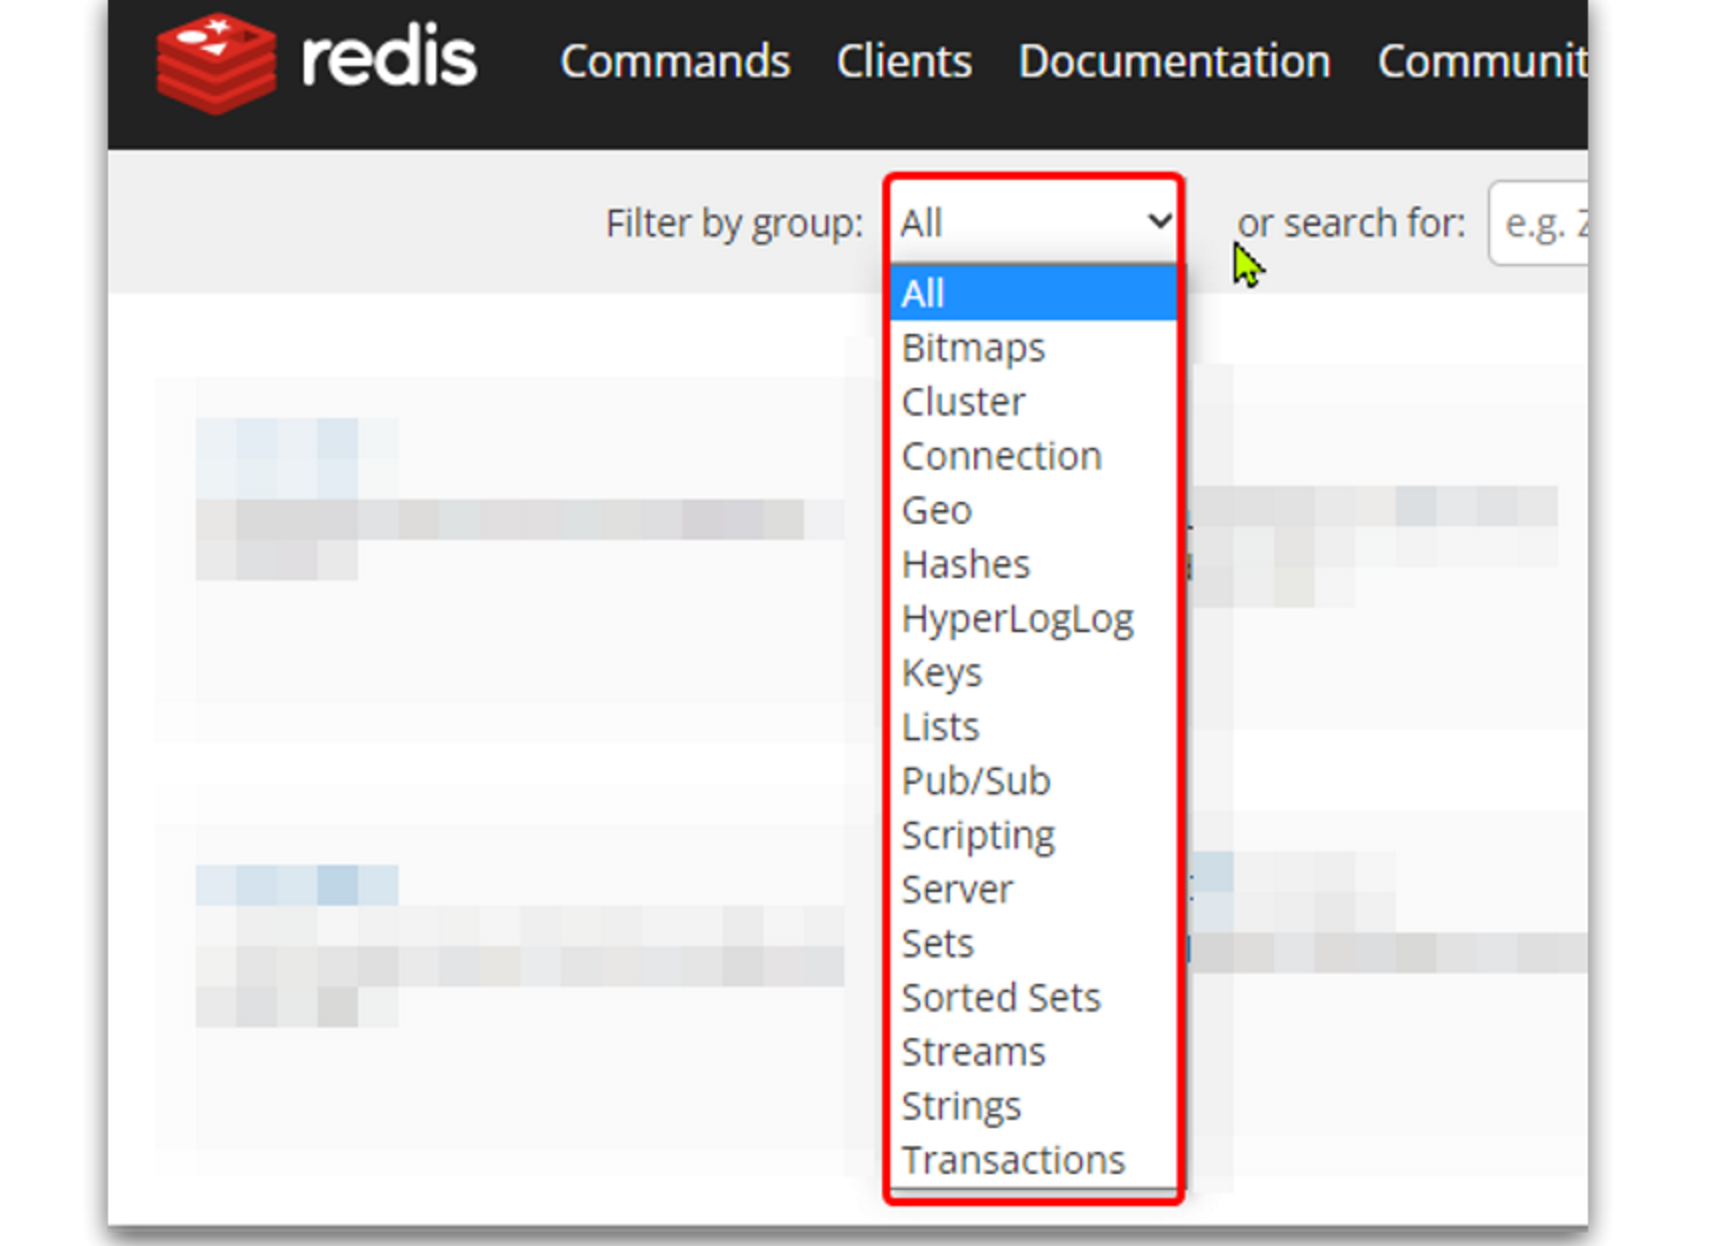Viewport: 1731px width, 1246px height.
Task: Choose Cluster from the group list
Action: click(1034, 402)
